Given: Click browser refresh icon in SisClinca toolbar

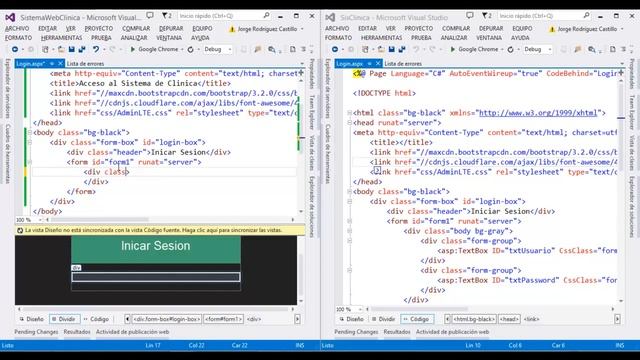Looking at the screenshot, I should pos(510,49).
